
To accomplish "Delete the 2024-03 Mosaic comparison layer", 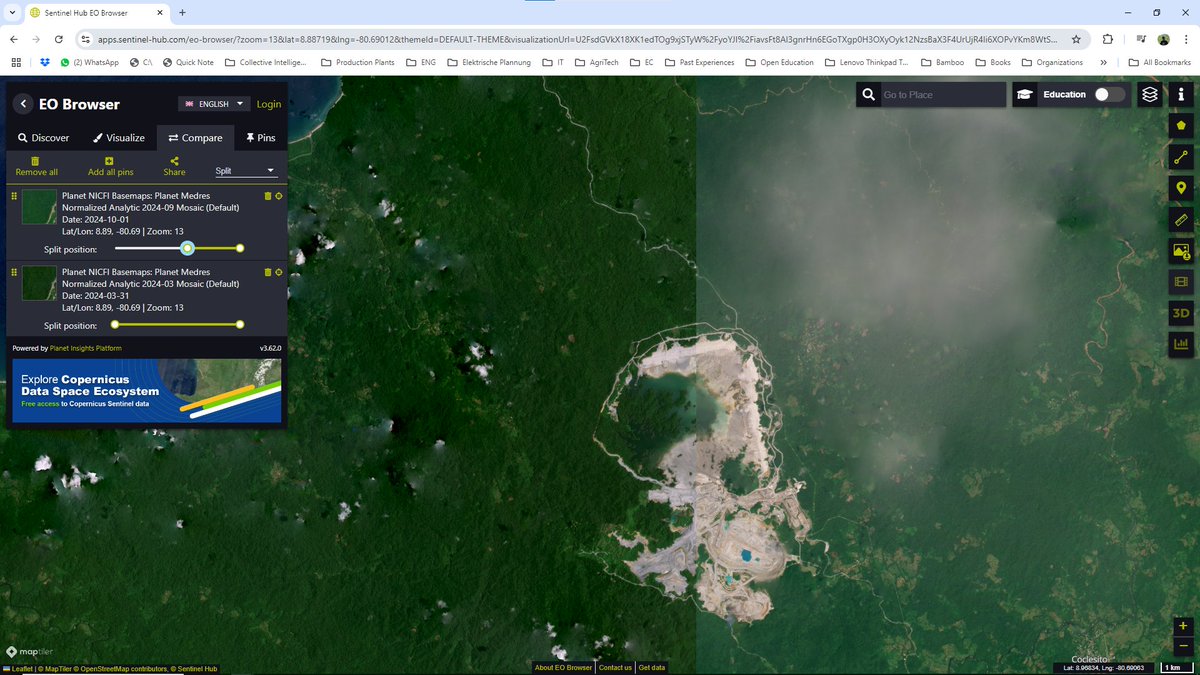I will pos(267,272).
